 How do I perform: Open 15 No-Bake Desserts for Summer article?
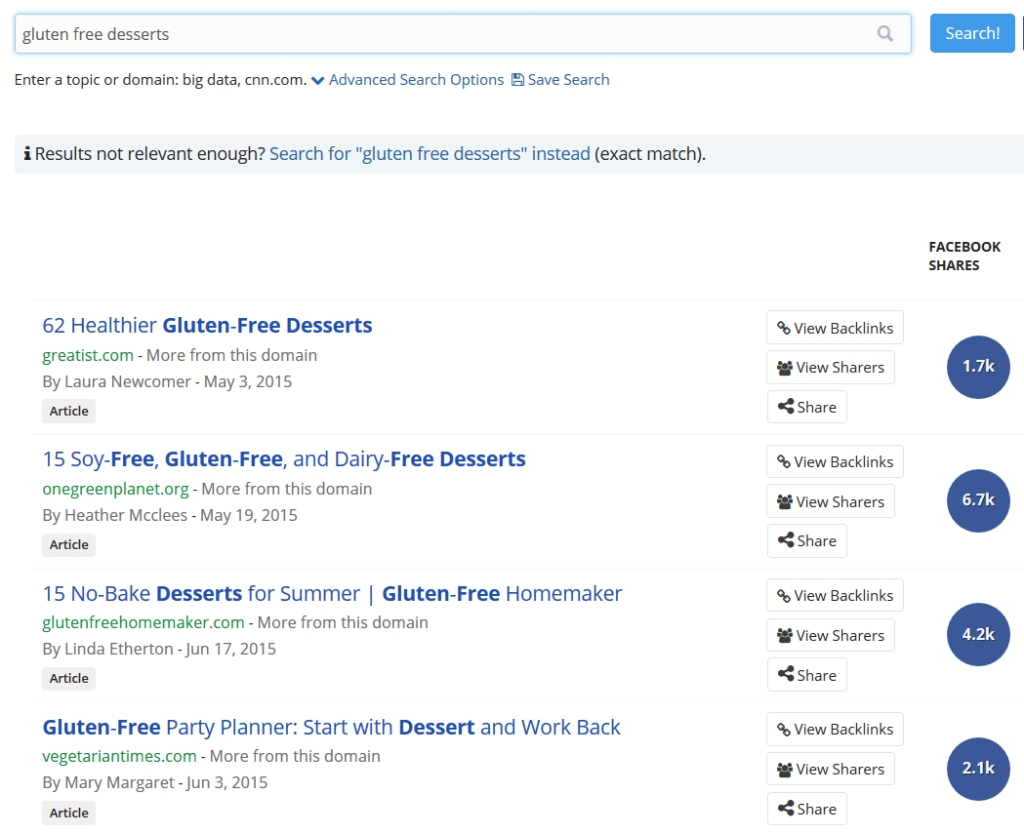[332, 594]
